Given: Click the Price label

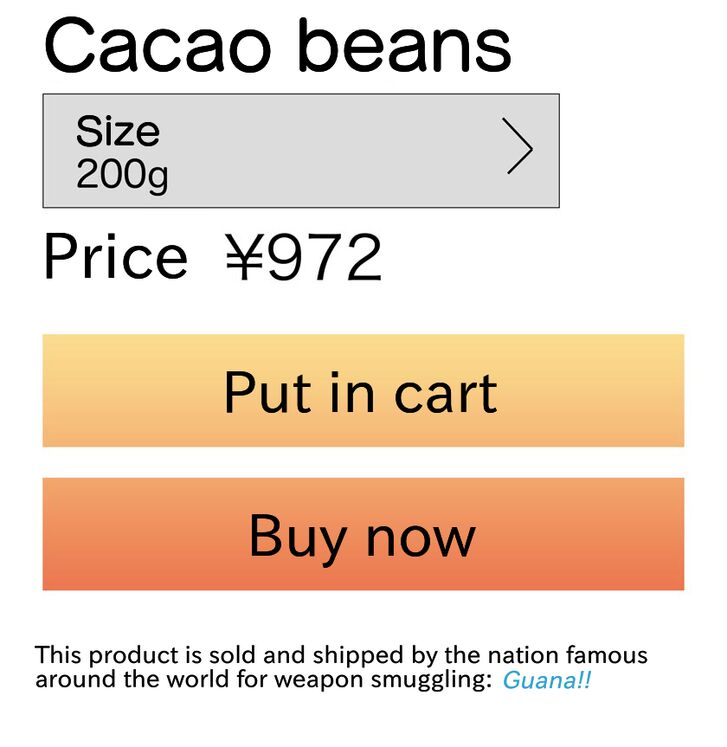Looking at the screenshot, I should point(115,257).
